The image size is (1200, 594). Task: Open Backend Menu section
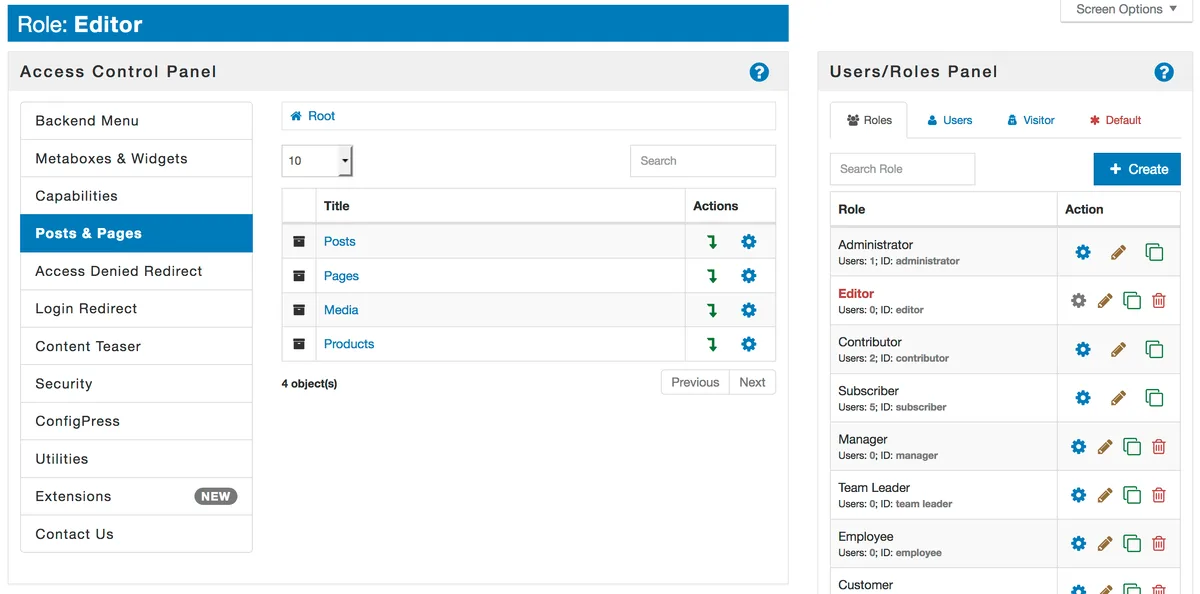click(136, 121)
